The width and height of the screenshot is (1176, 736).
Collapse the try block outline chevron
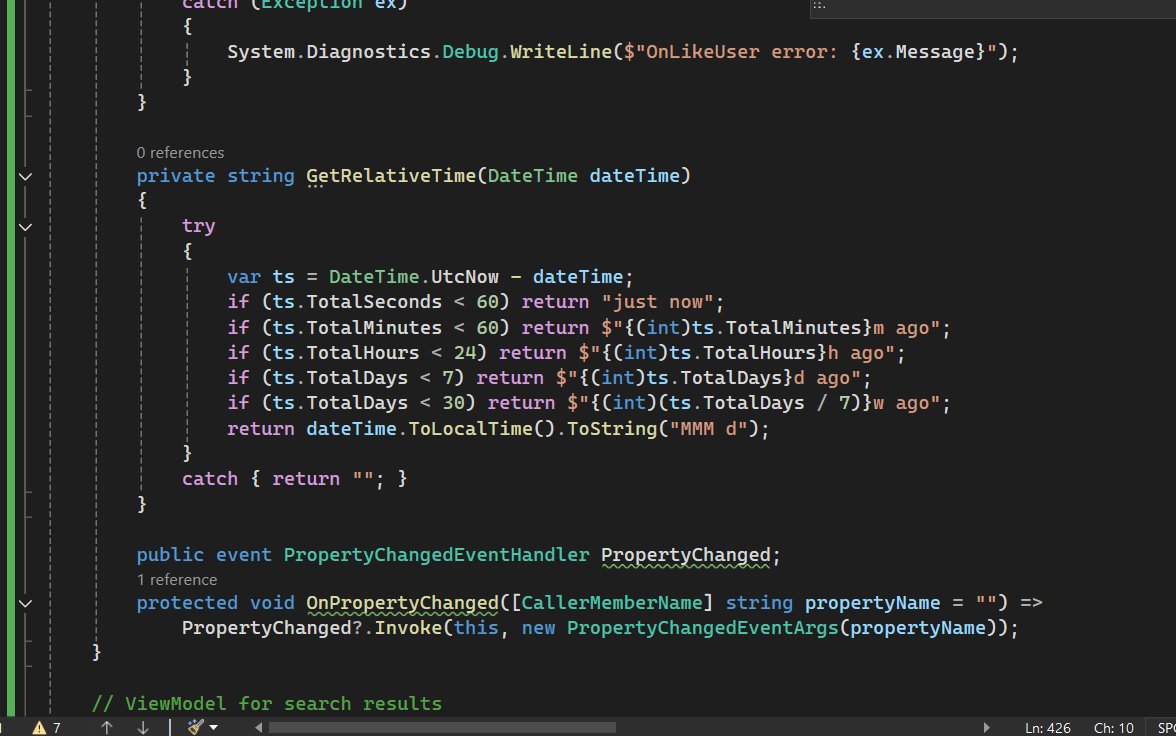click(26, 227)
